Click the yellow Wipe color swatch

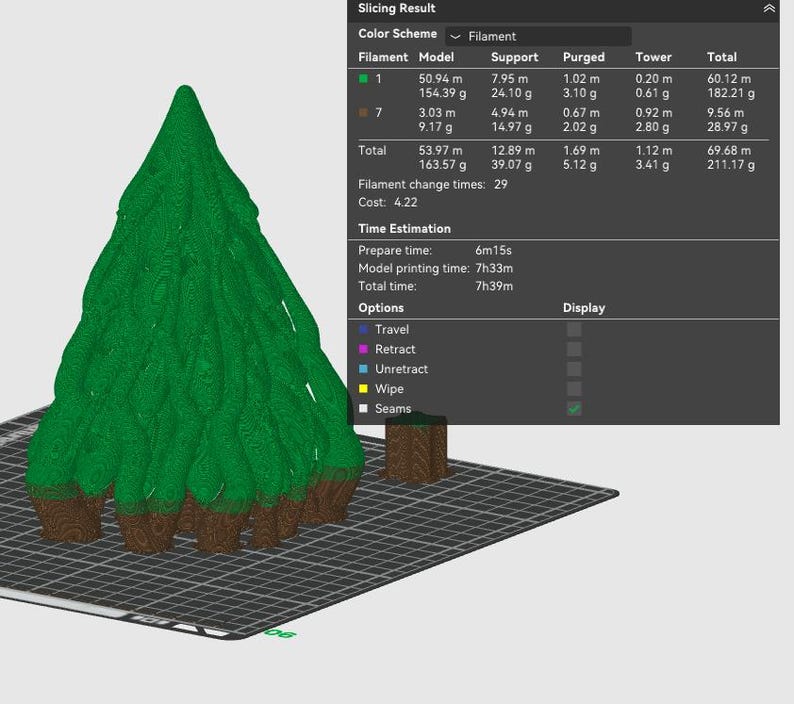[363, 389]
